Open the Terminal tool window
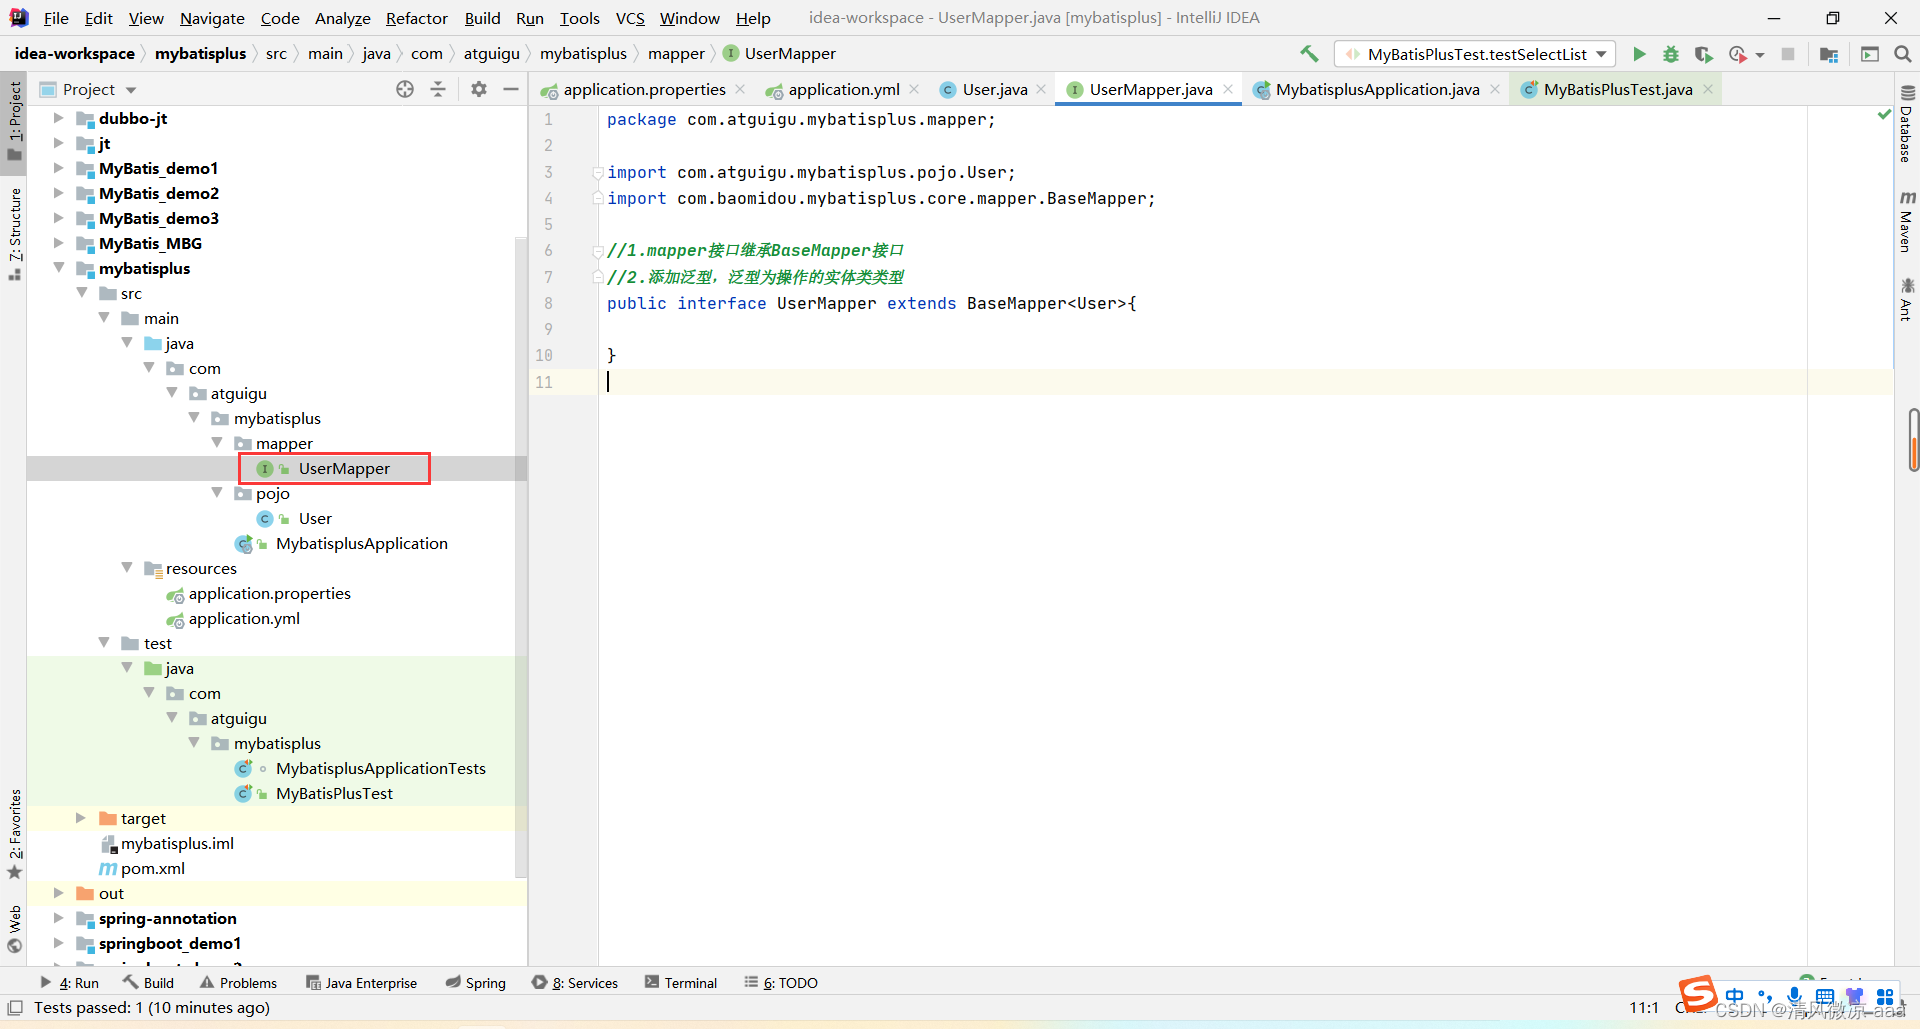The height and width of the screenshot is (1029, 1920). point(681,983)
